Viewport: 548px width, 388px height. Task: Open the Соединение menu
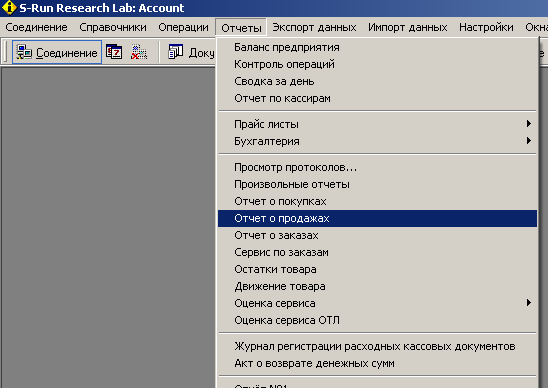click(x=36, y=27)
